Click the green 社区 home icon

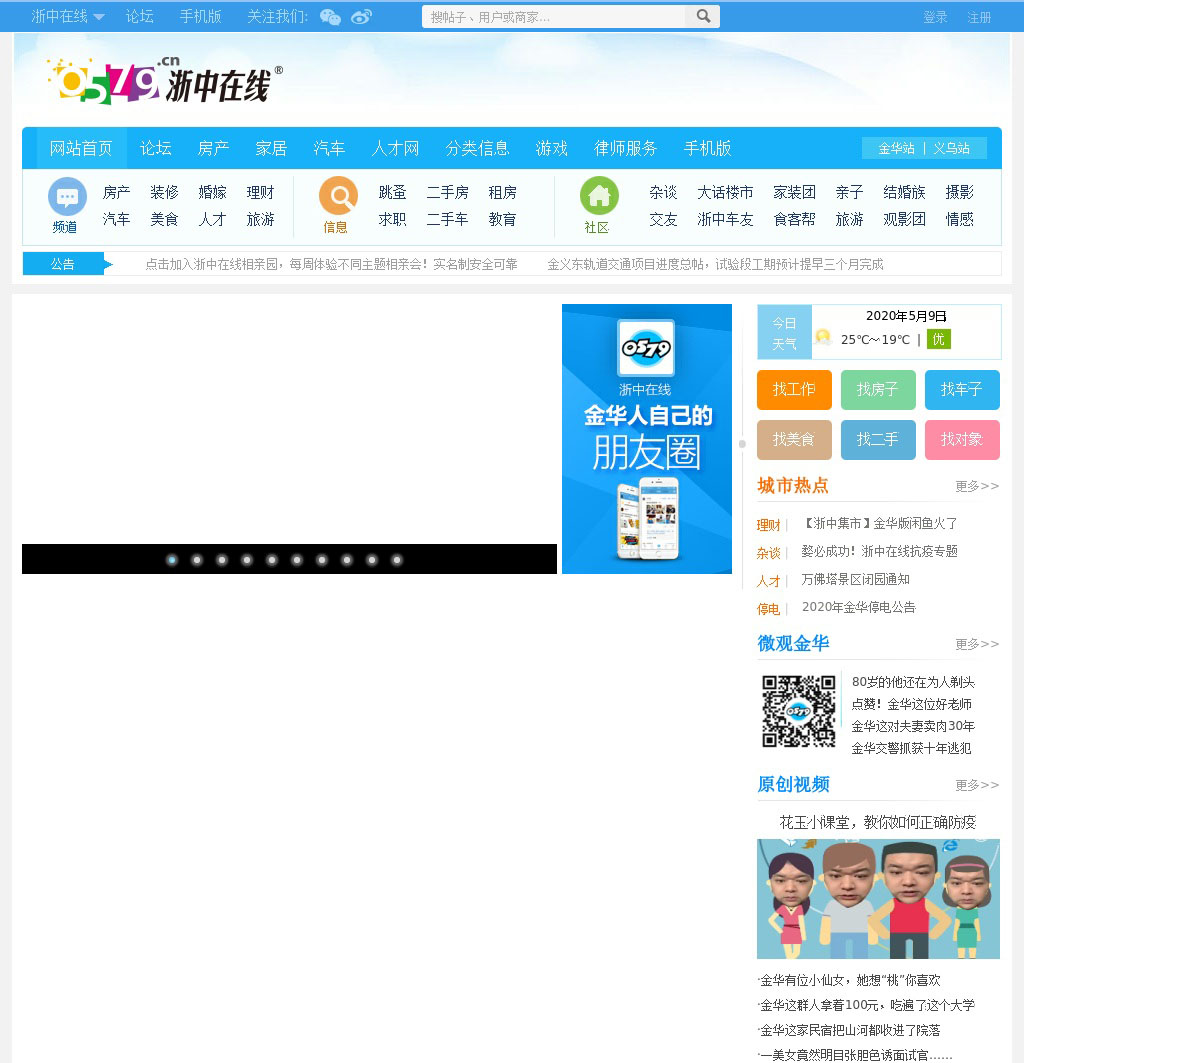coord(599,196)
